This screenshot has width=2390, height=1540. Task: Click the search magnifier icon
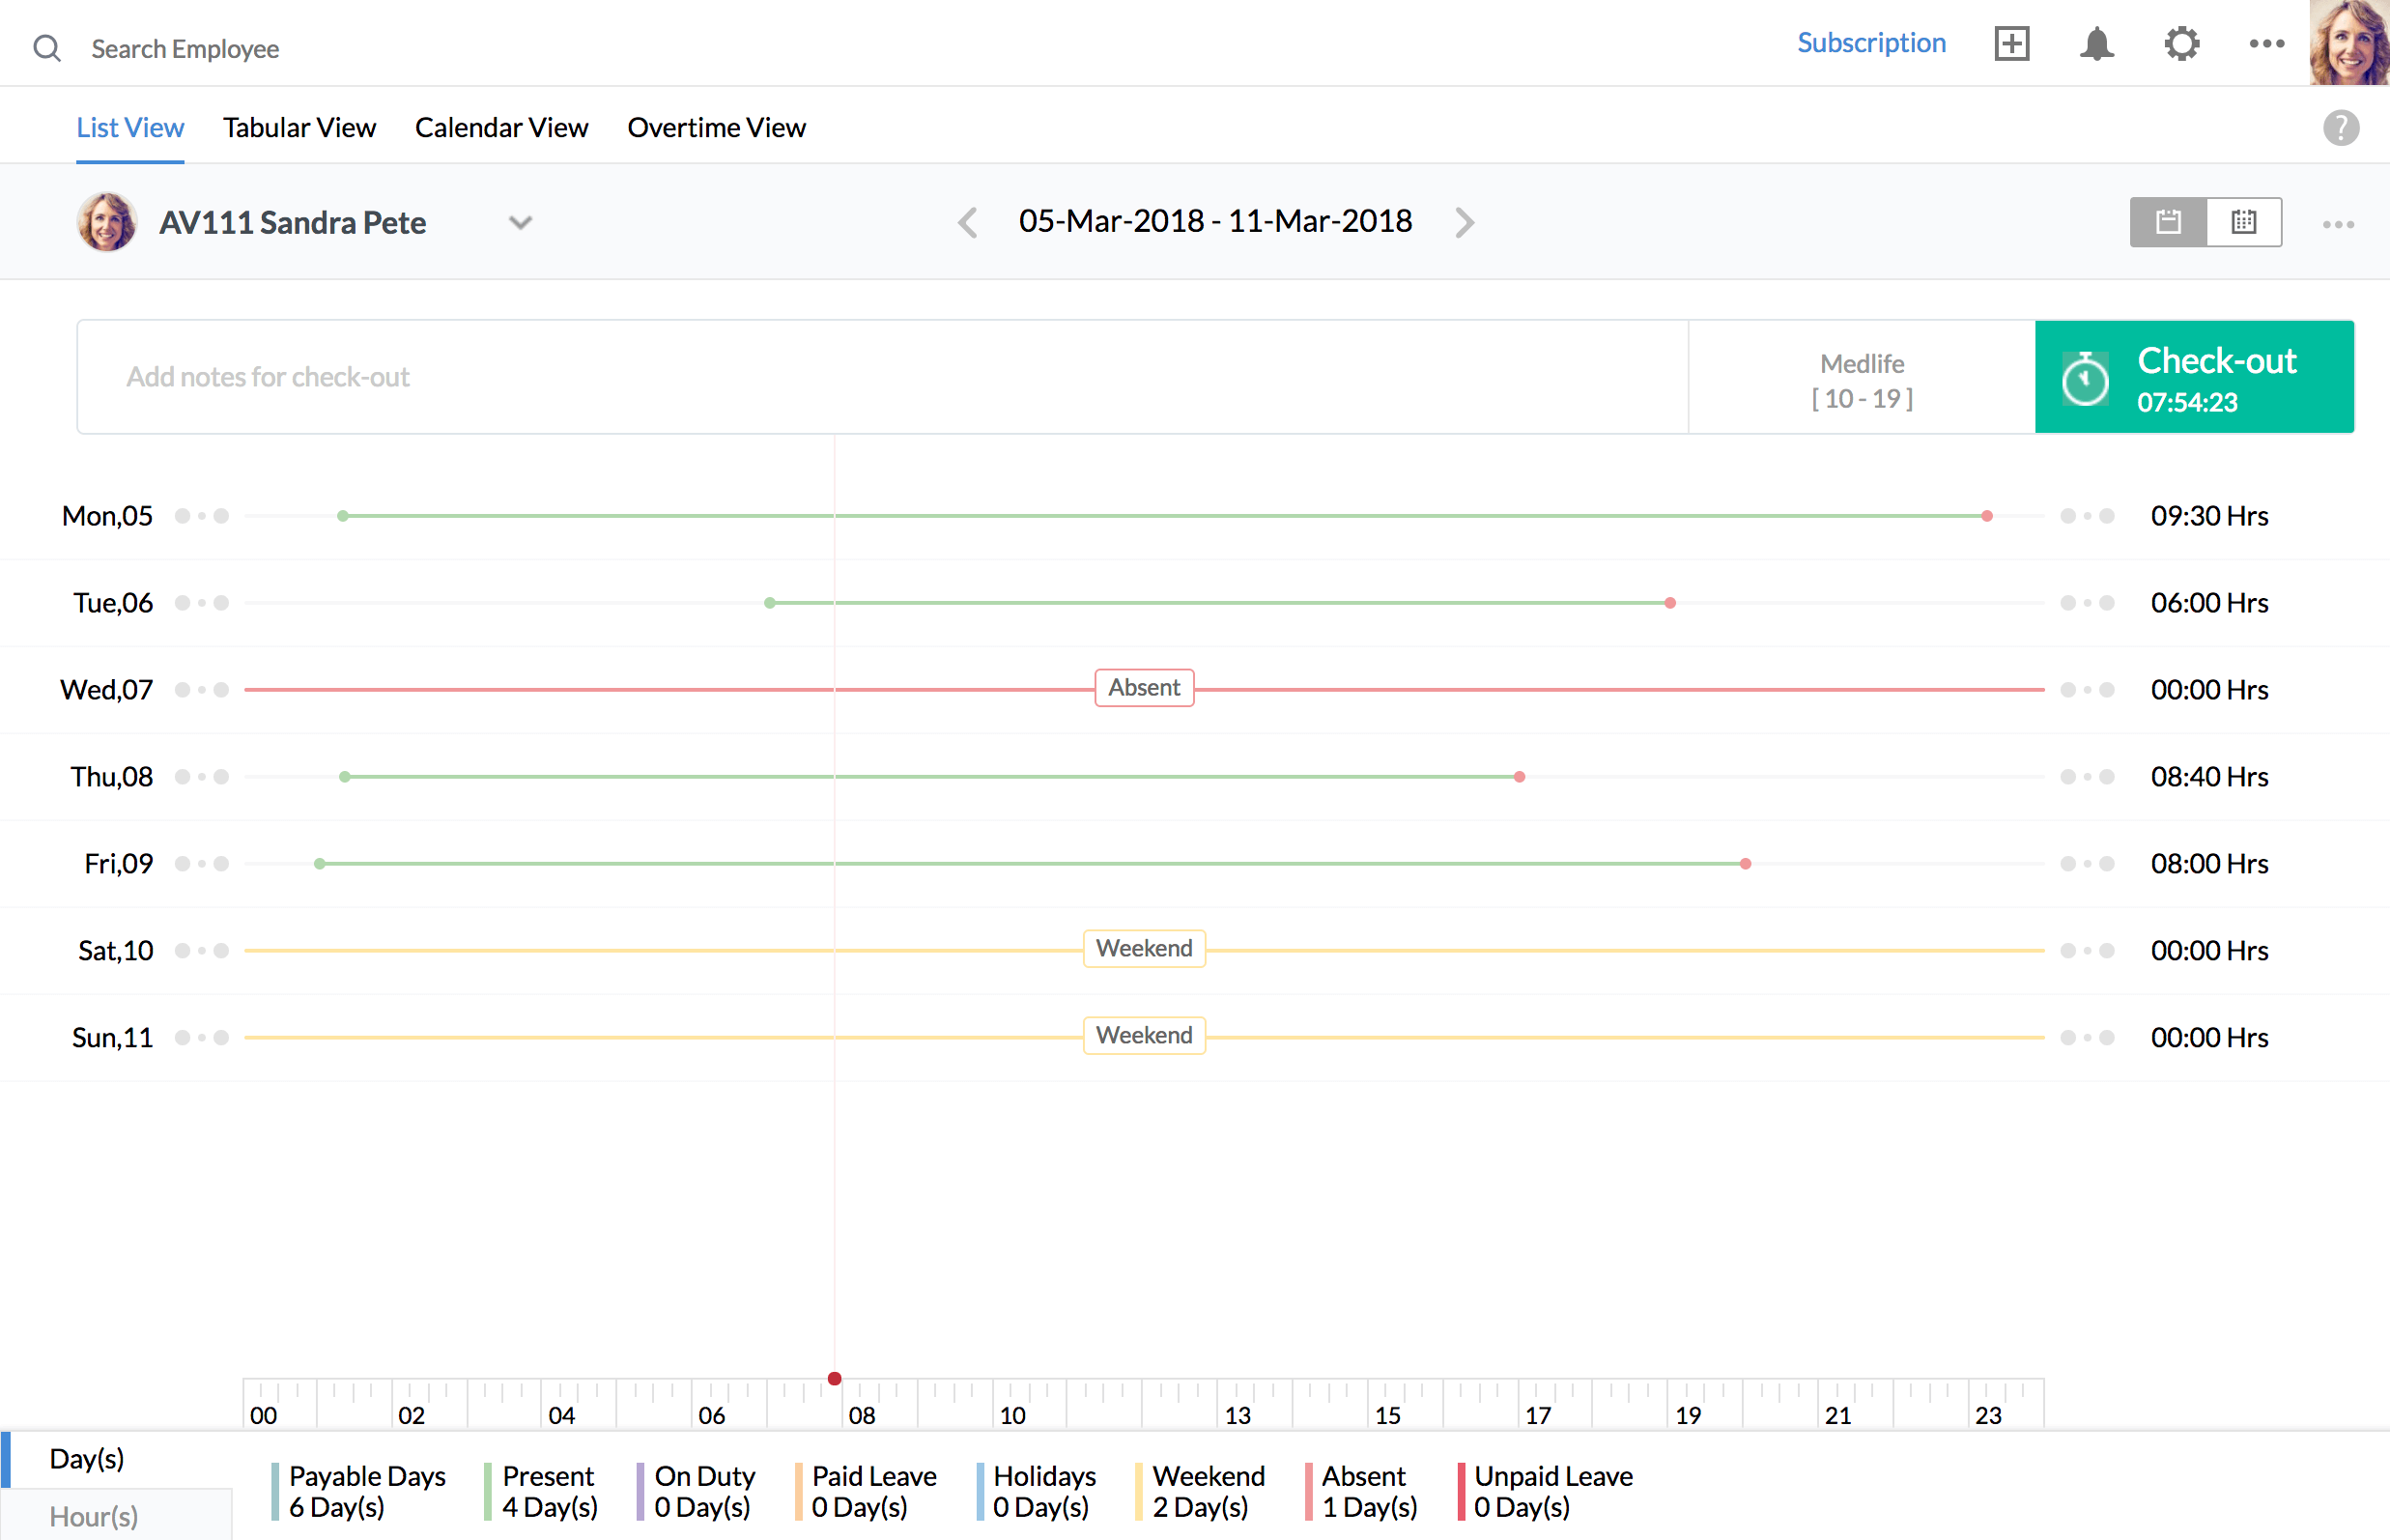coord(47,48)
